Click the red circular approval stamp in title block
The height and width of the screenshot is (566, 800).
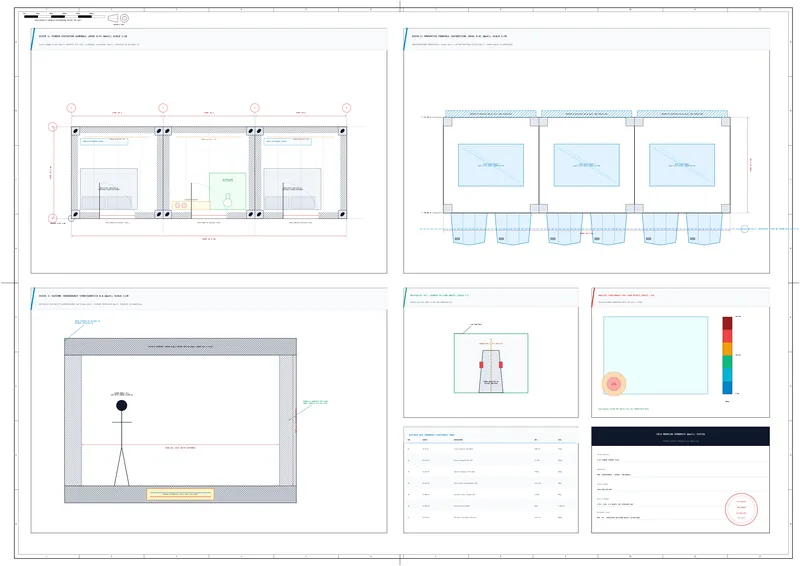coord(741,509)
